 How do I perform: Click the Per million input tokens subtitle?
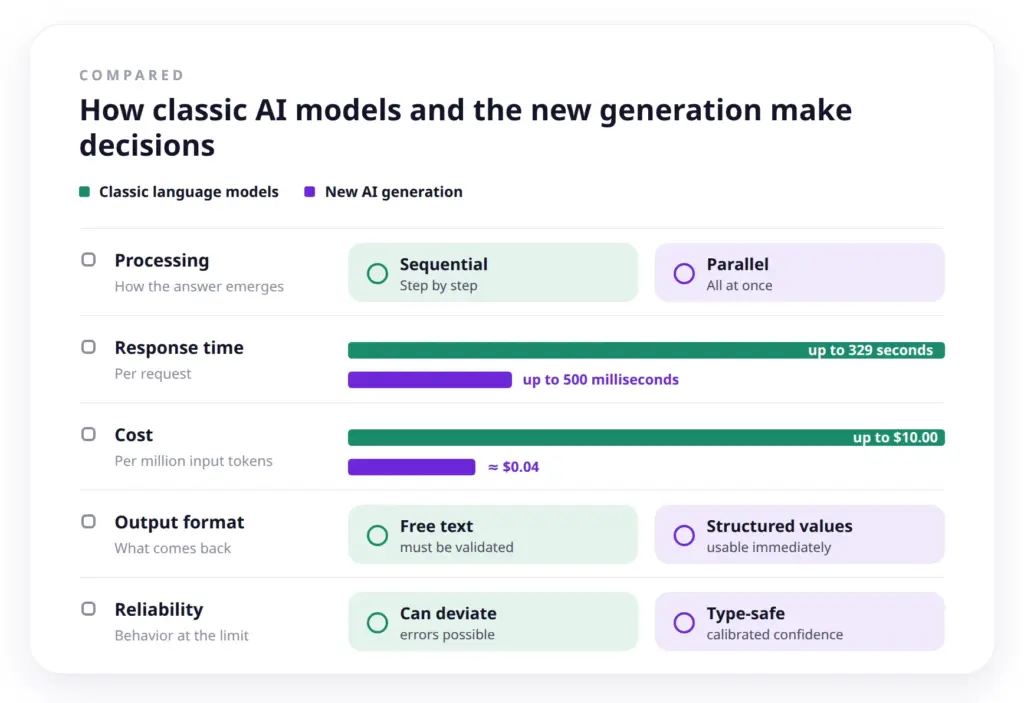pyautogui.click(x=194, y=461)
